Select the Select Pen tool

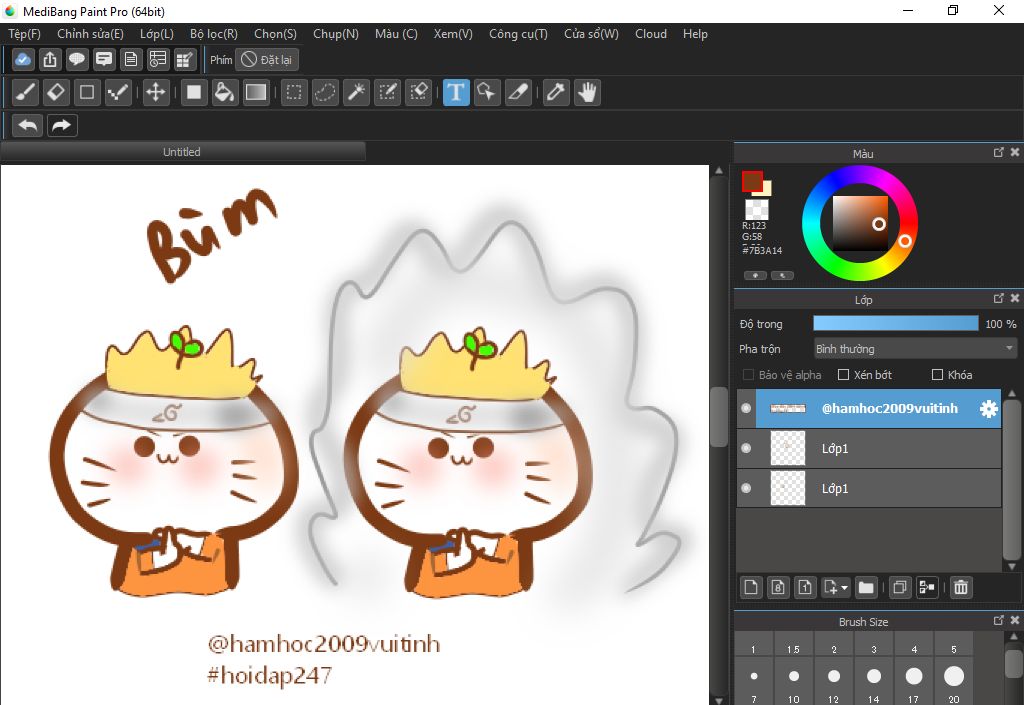(x=387, y=92)
